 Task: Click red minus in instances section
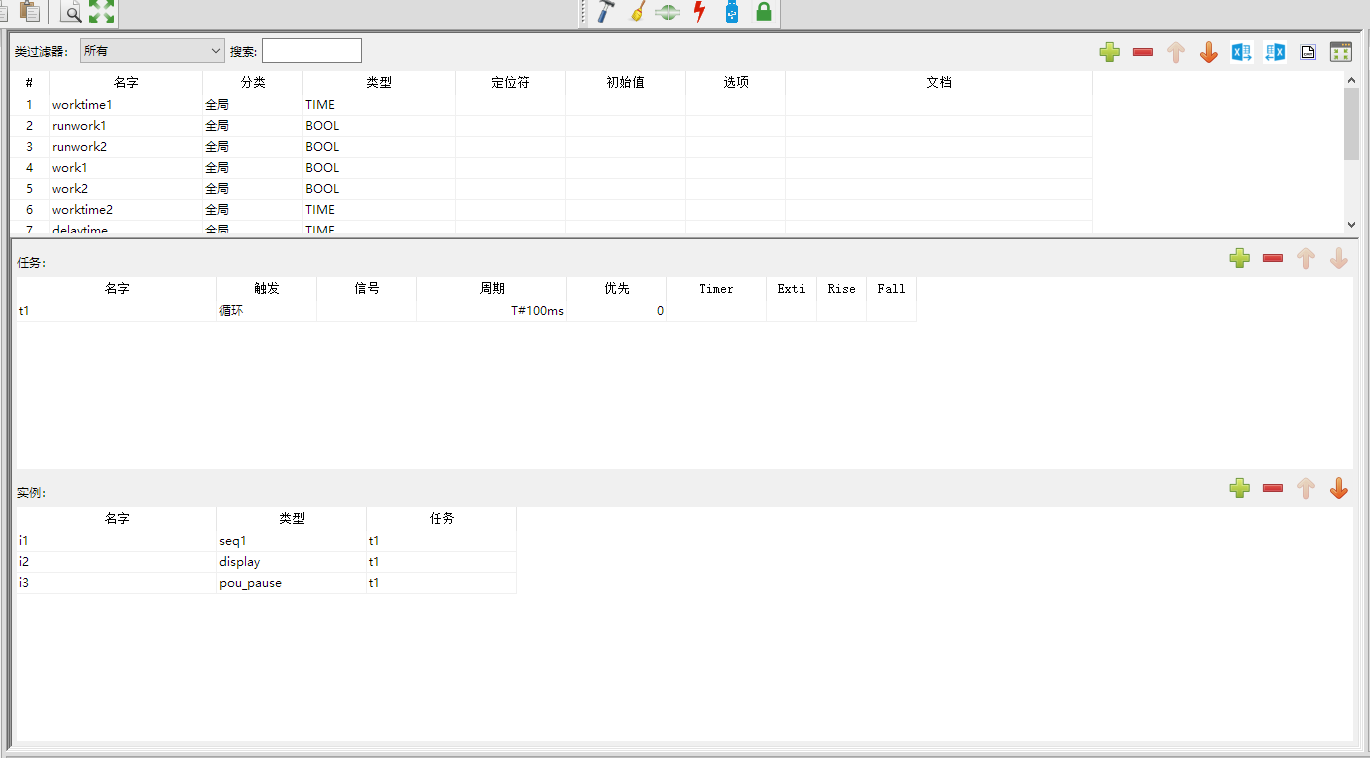(1272, 488)
